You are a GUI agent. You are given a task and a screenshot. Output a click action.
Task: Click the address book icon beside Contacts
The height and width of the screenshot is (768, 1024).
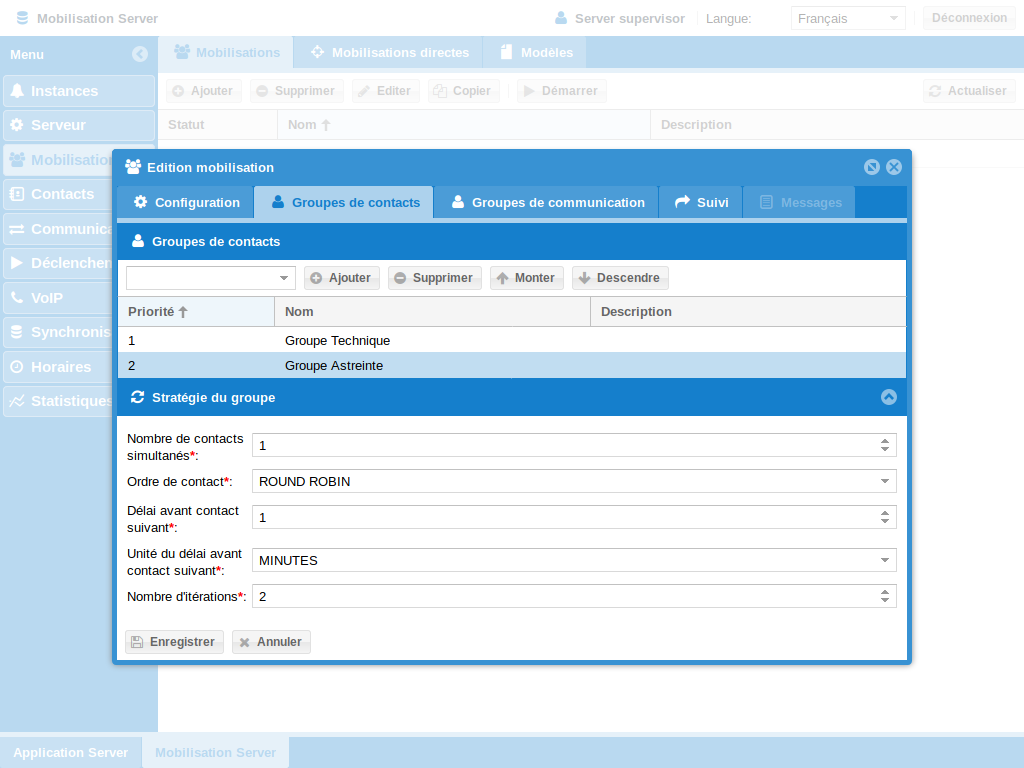coord(17,194)
